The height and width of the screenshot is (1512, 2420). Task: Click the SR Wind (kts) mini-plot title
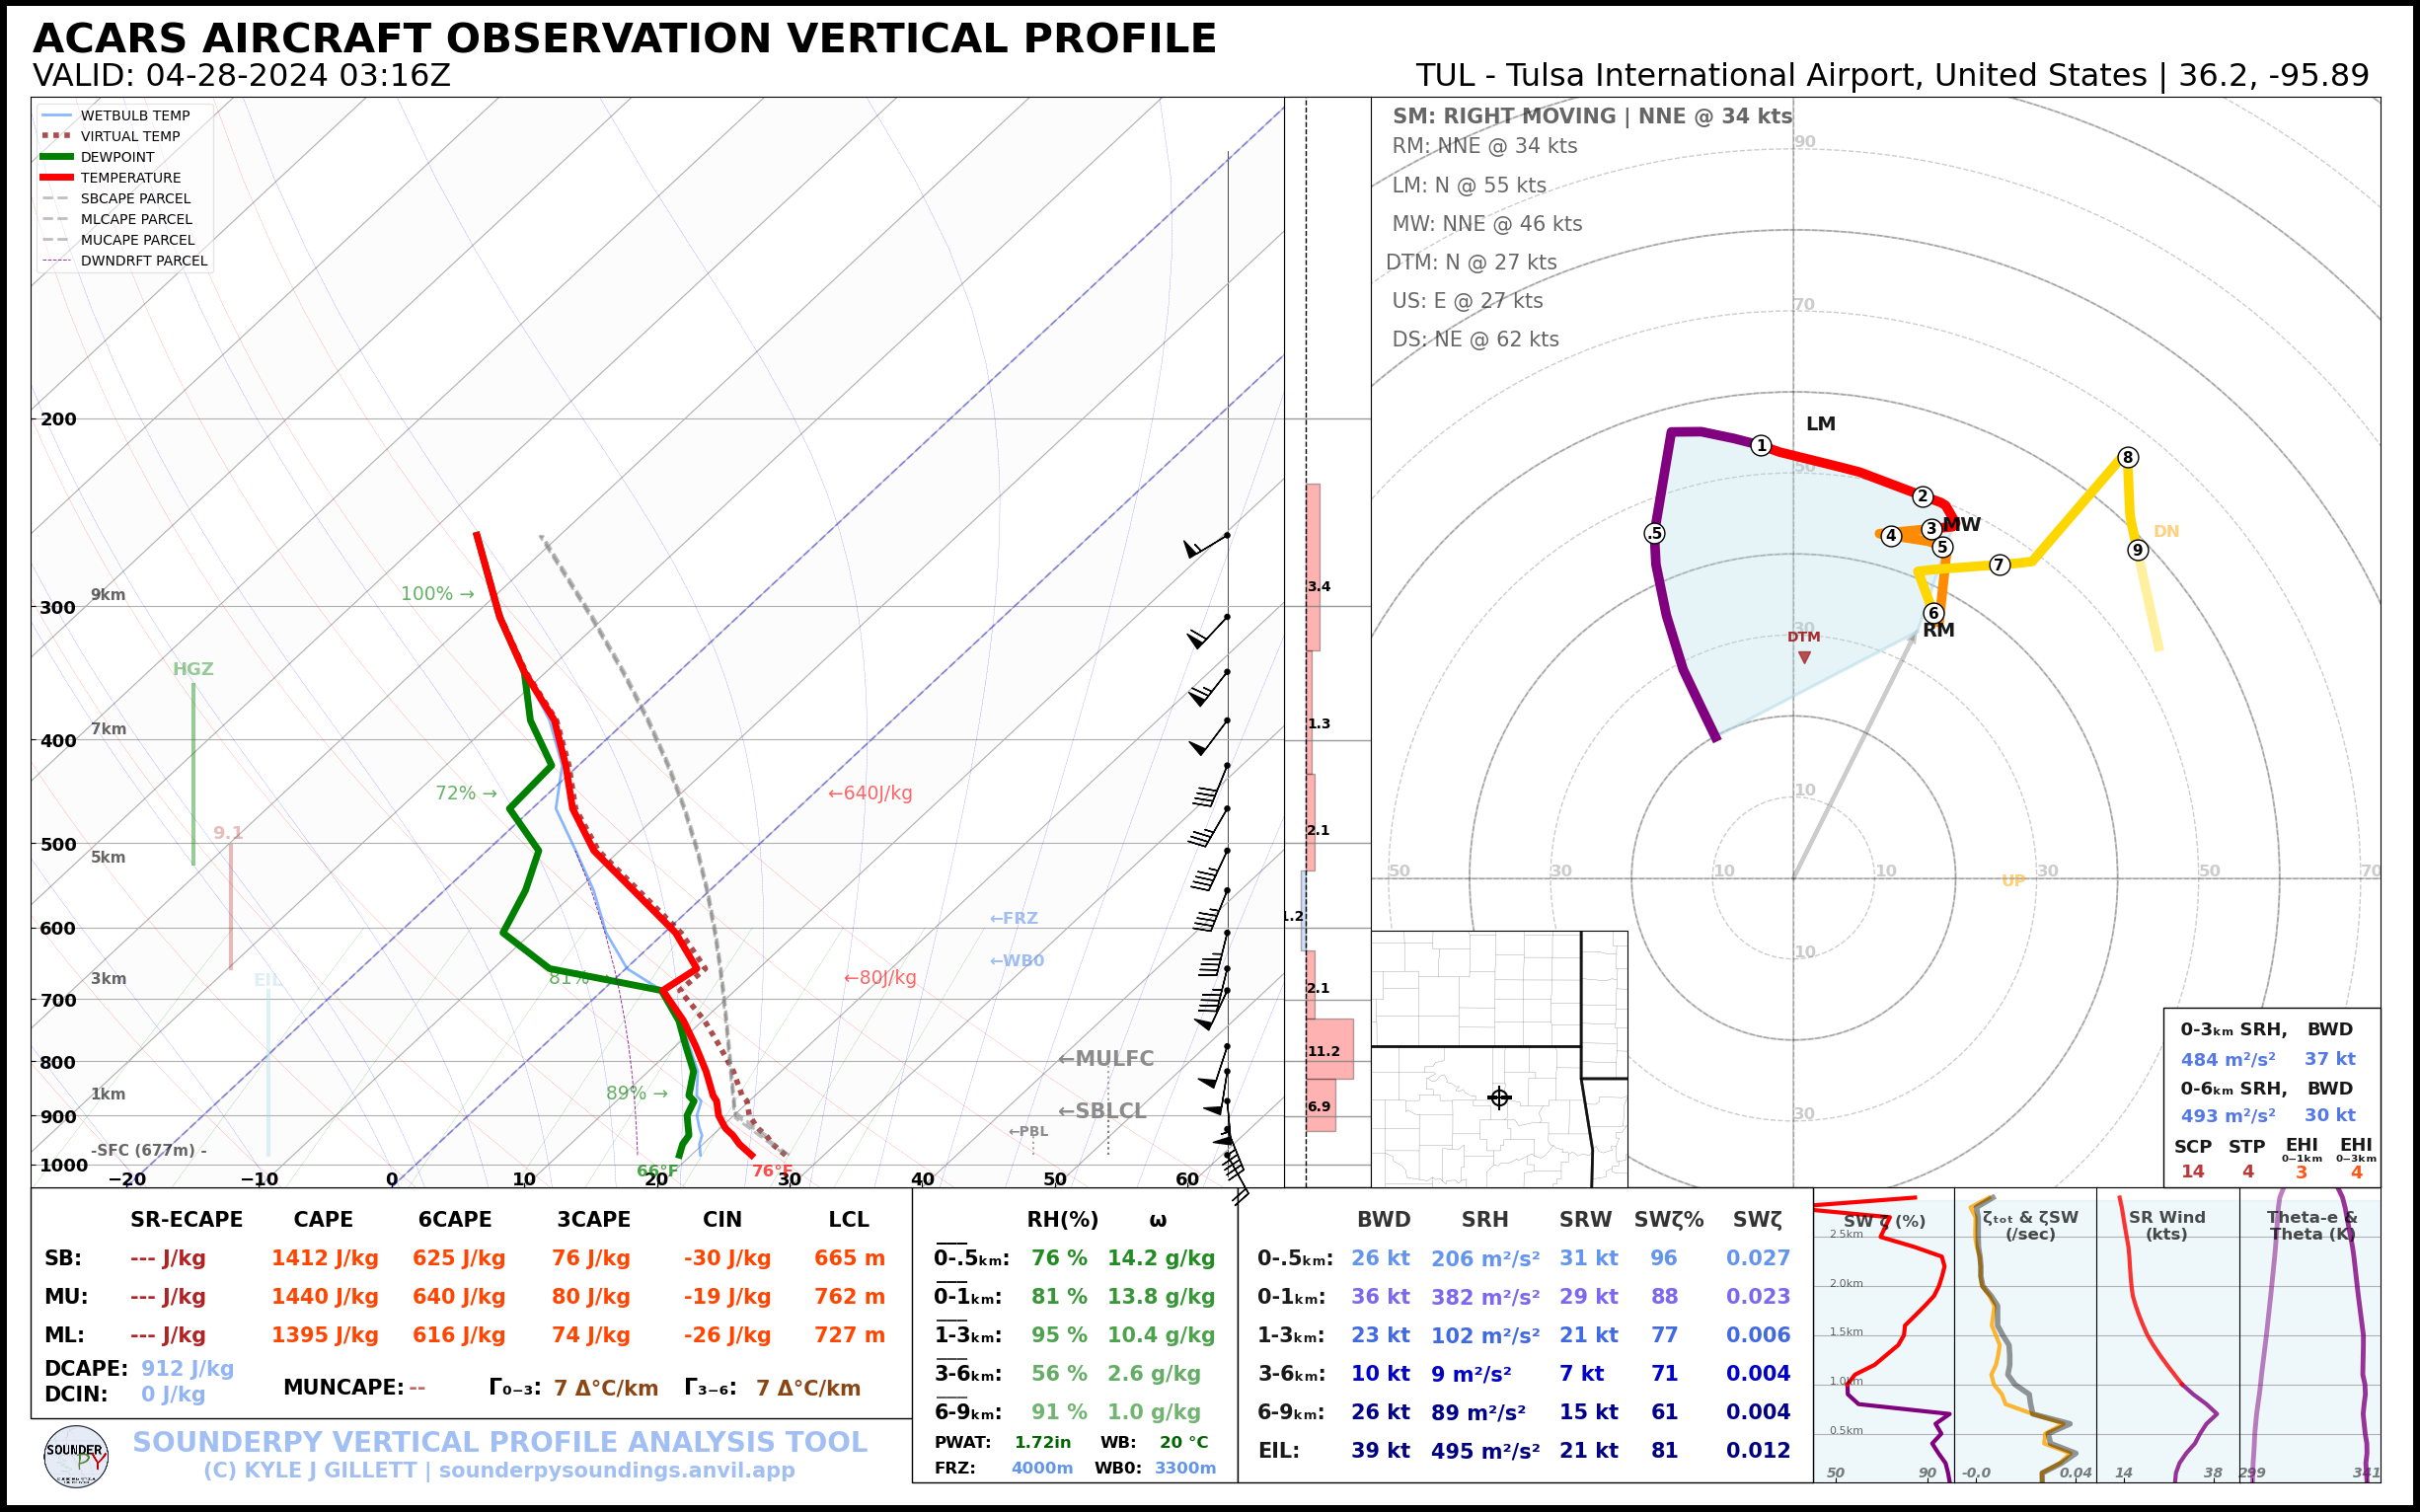(2166, 1226)
